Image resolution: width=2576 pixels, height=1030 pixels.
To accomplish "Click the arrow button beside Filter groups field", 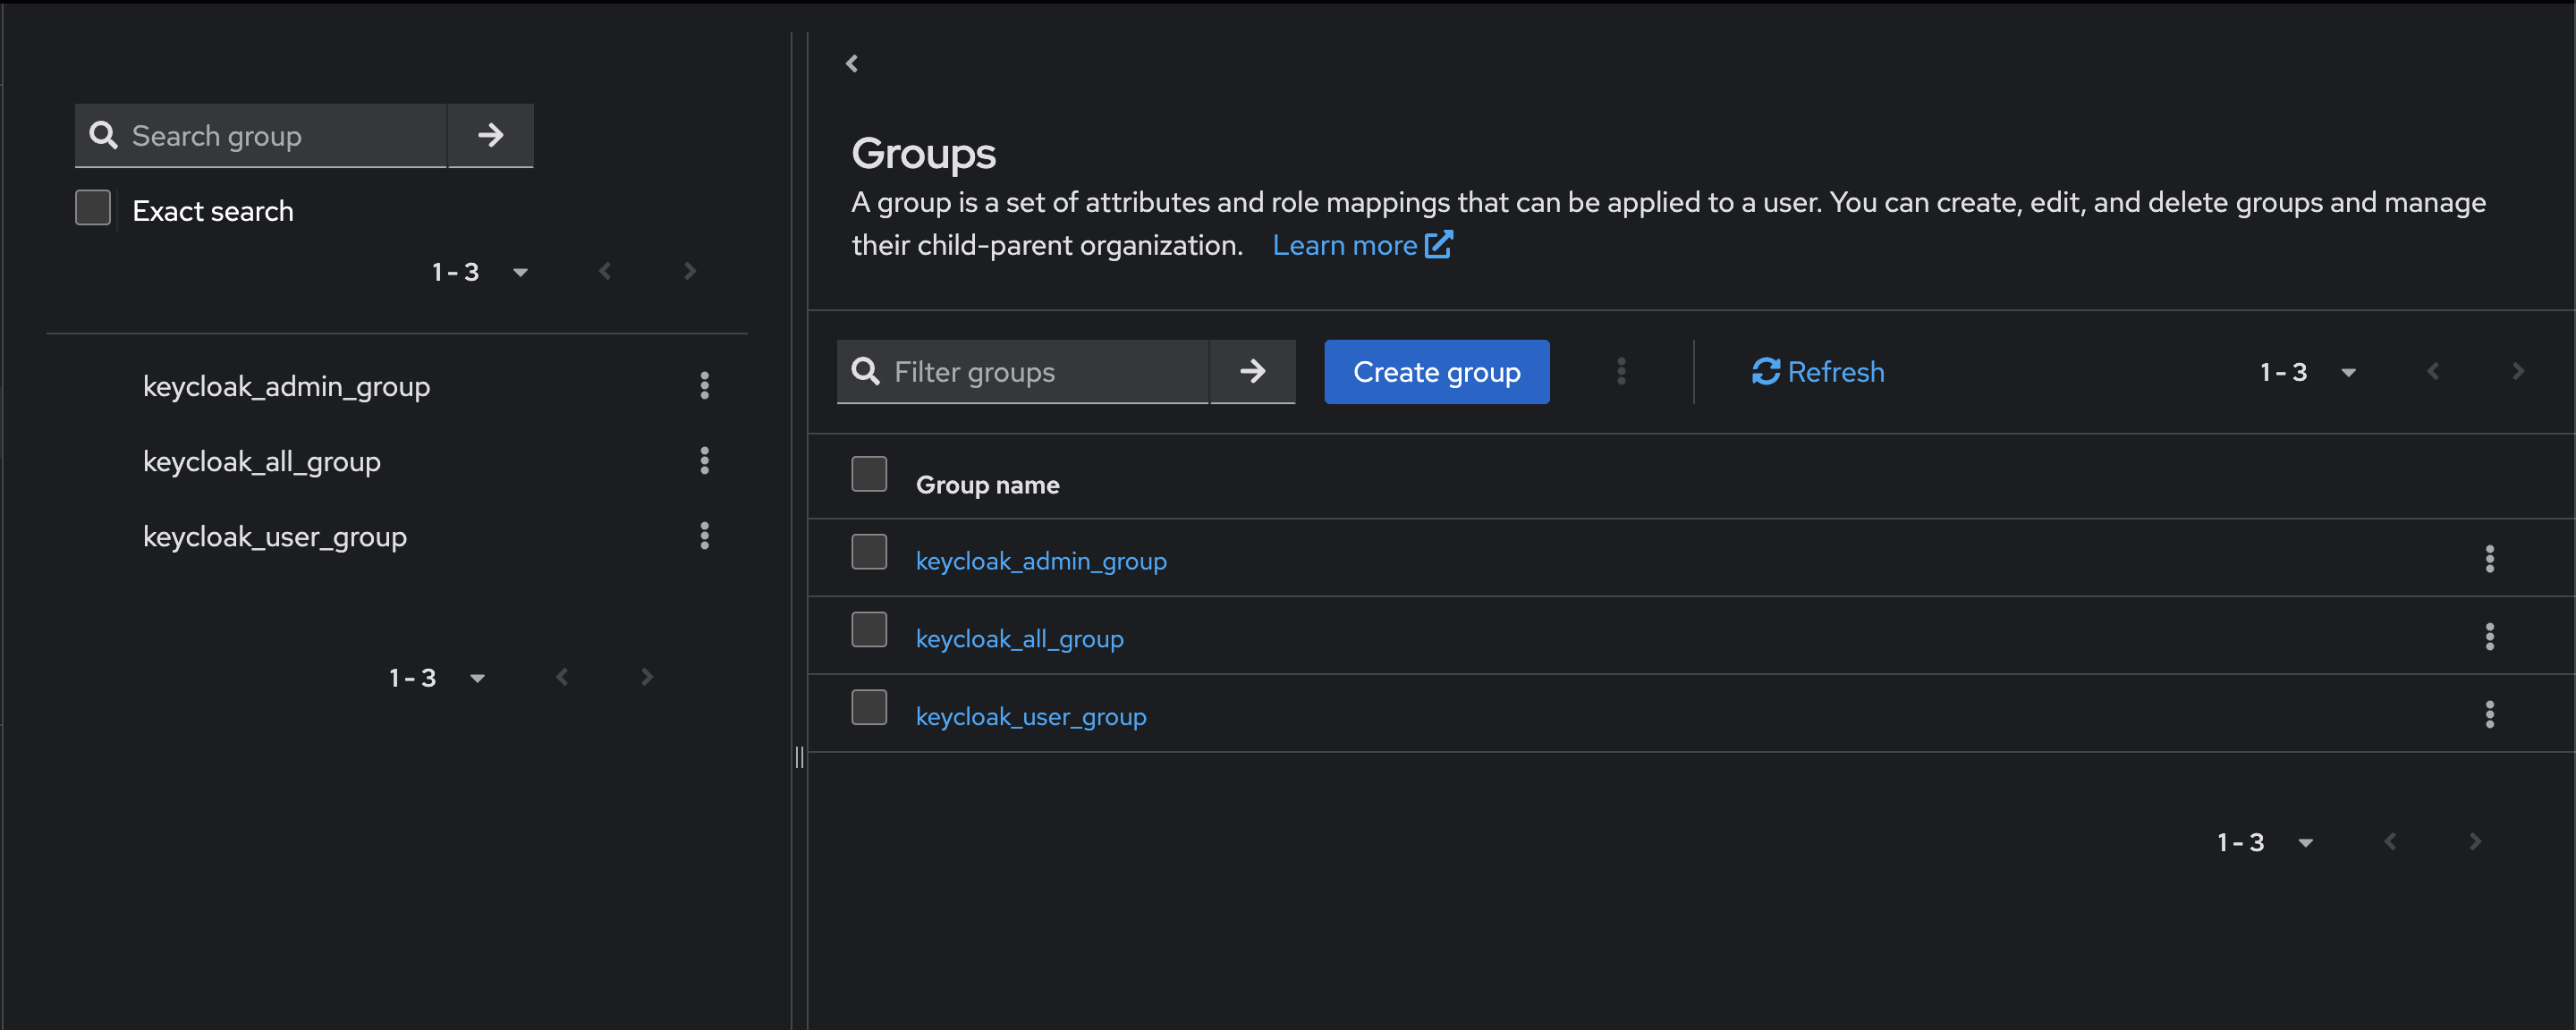I will (x=1253, y=371).
